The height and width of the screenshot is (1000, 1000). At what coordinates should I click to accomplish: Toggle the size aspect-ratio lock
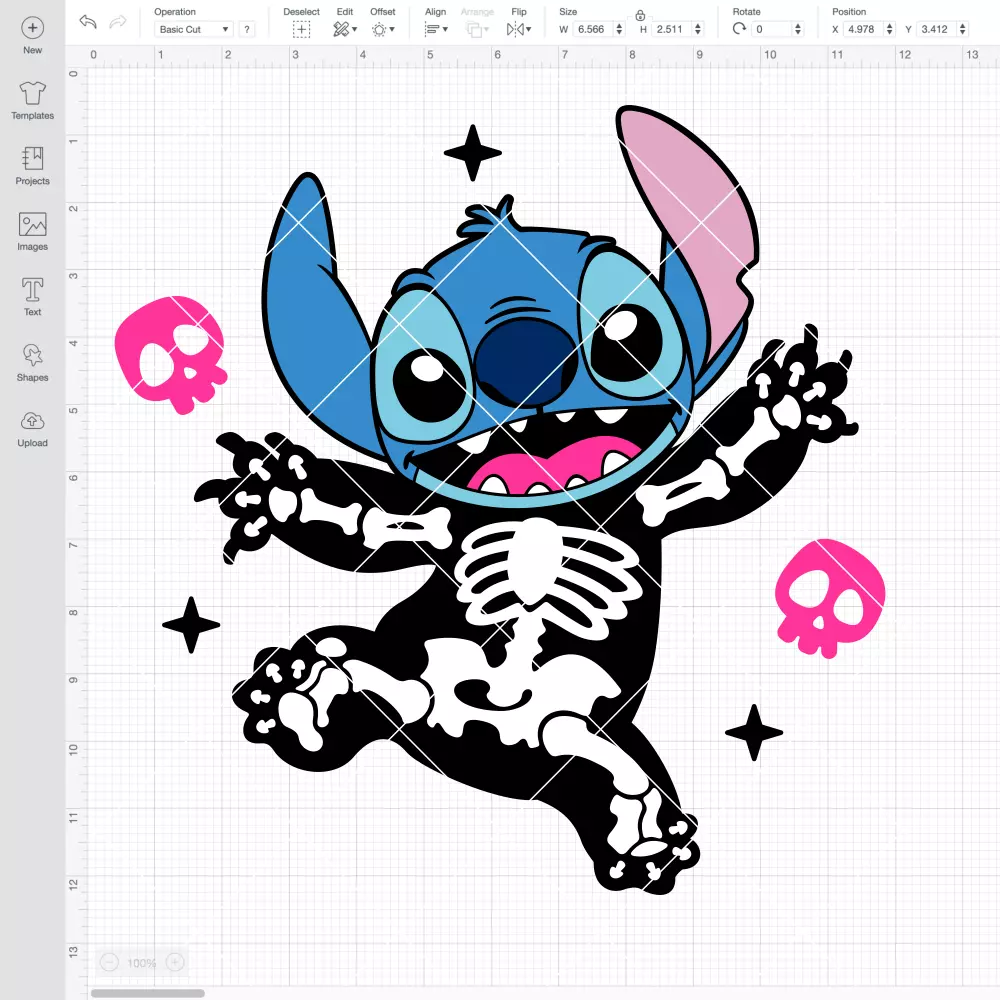(x=640, y=15)
